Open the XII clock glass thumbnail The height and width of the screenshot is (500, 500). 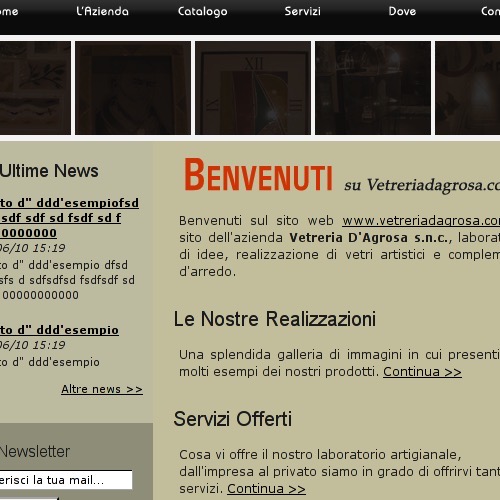[x=253, y=88]
